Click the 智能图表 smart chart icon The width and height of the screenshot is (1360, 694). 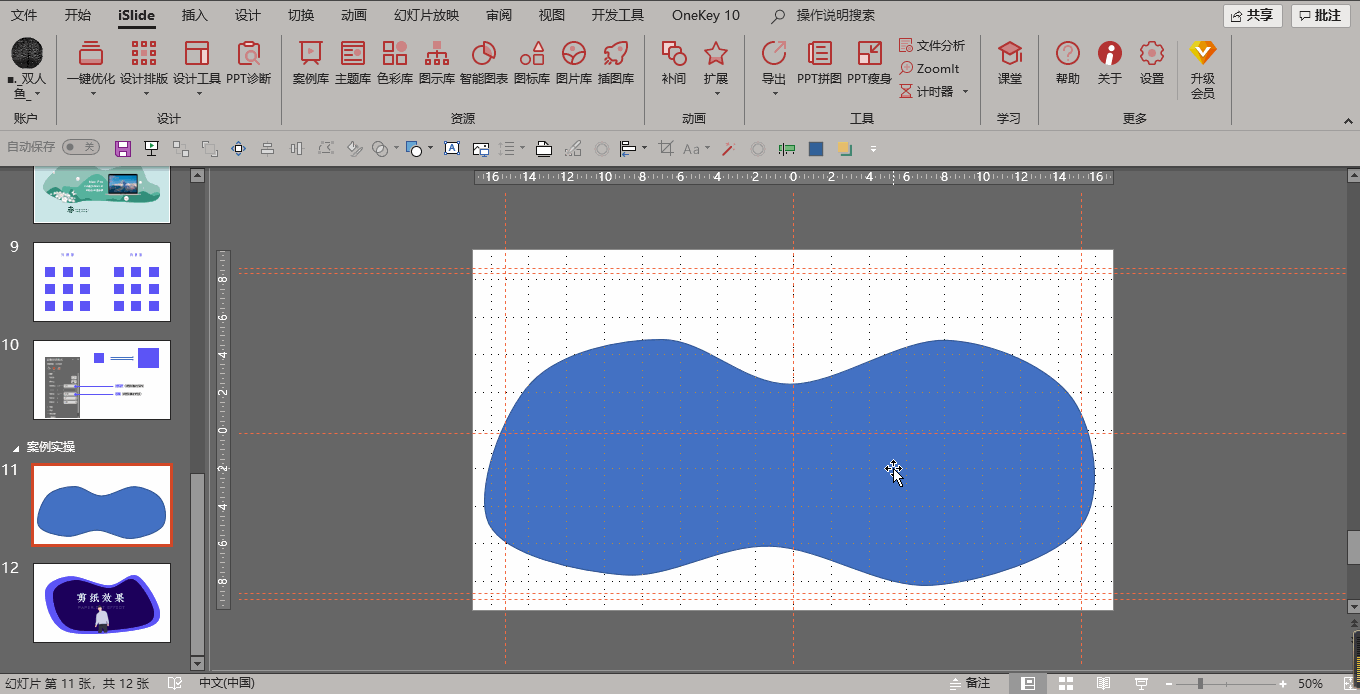pos(483,62)
